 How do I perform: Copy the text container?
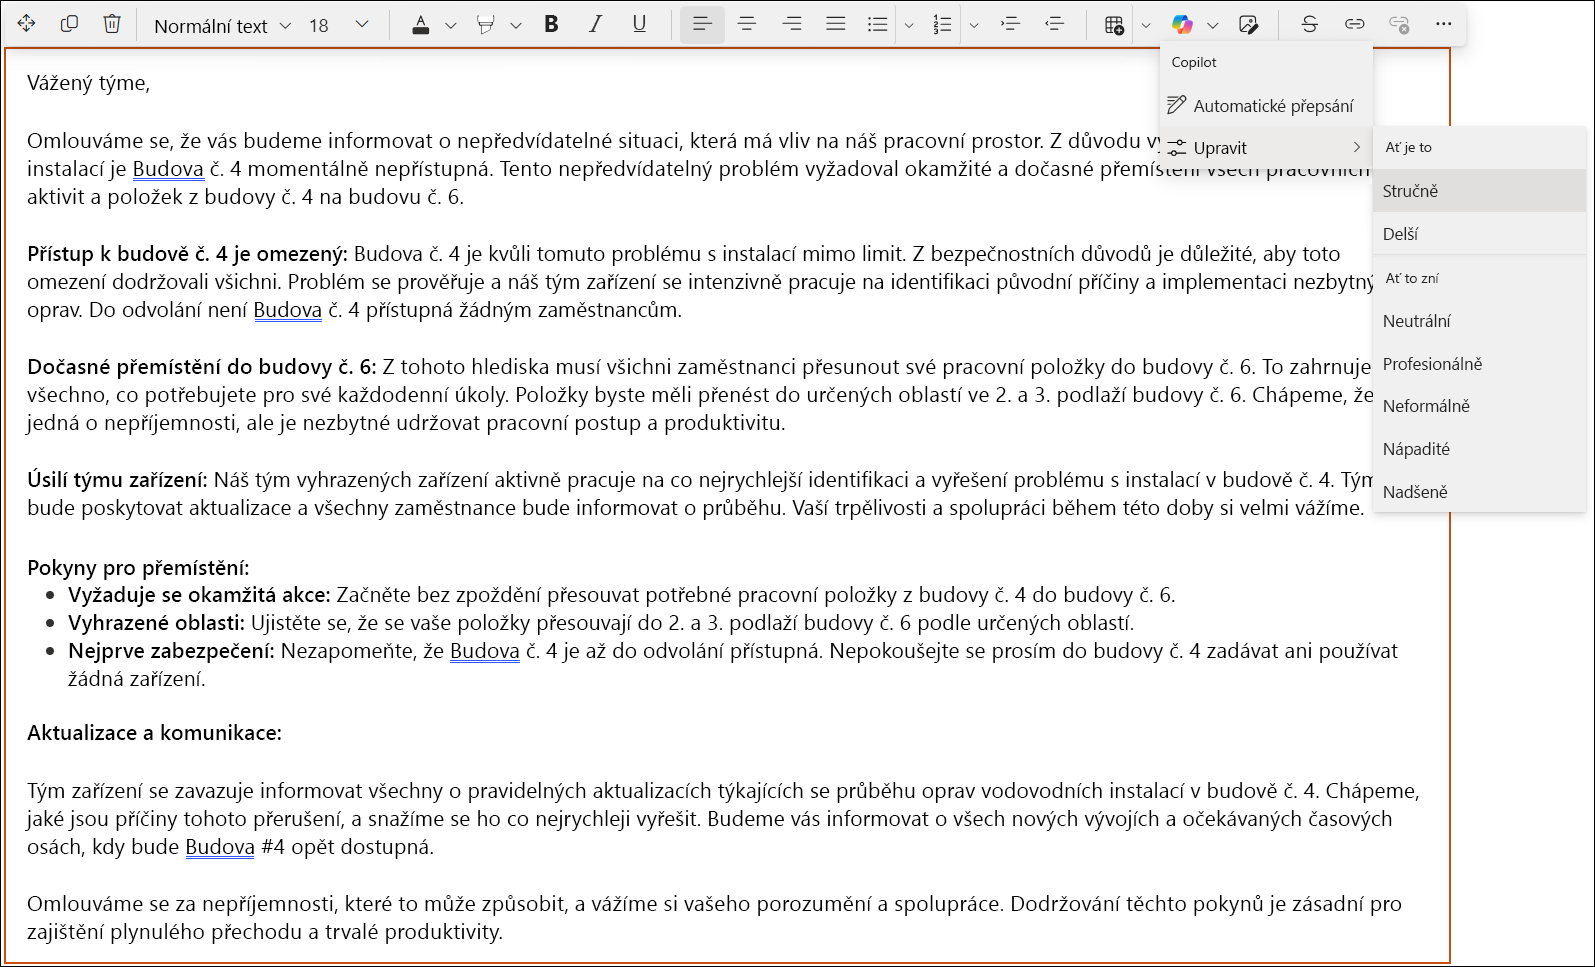[69, 24]
